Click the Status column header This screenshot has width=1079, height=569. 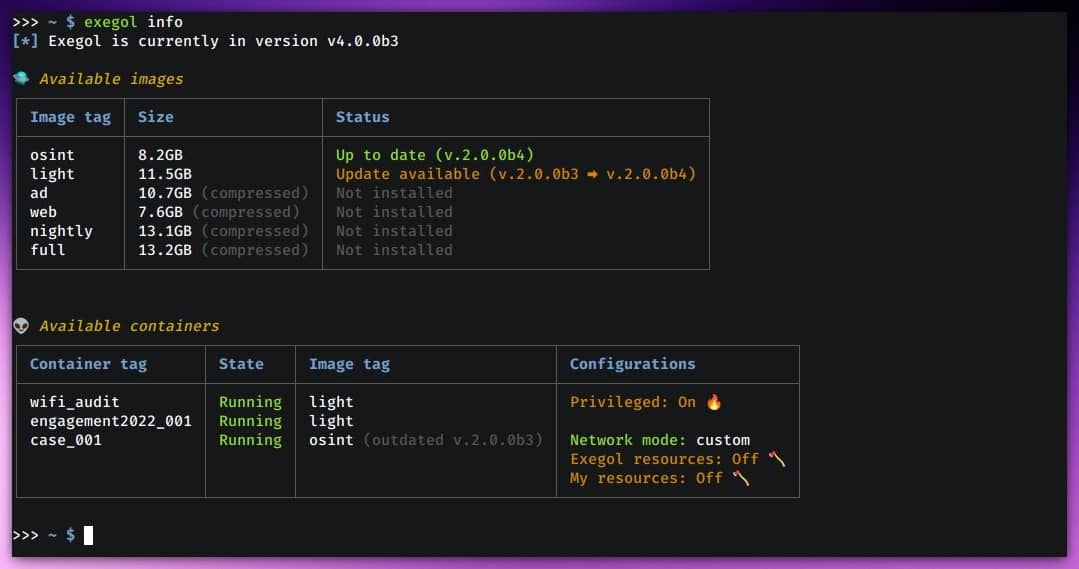point(362,117)
